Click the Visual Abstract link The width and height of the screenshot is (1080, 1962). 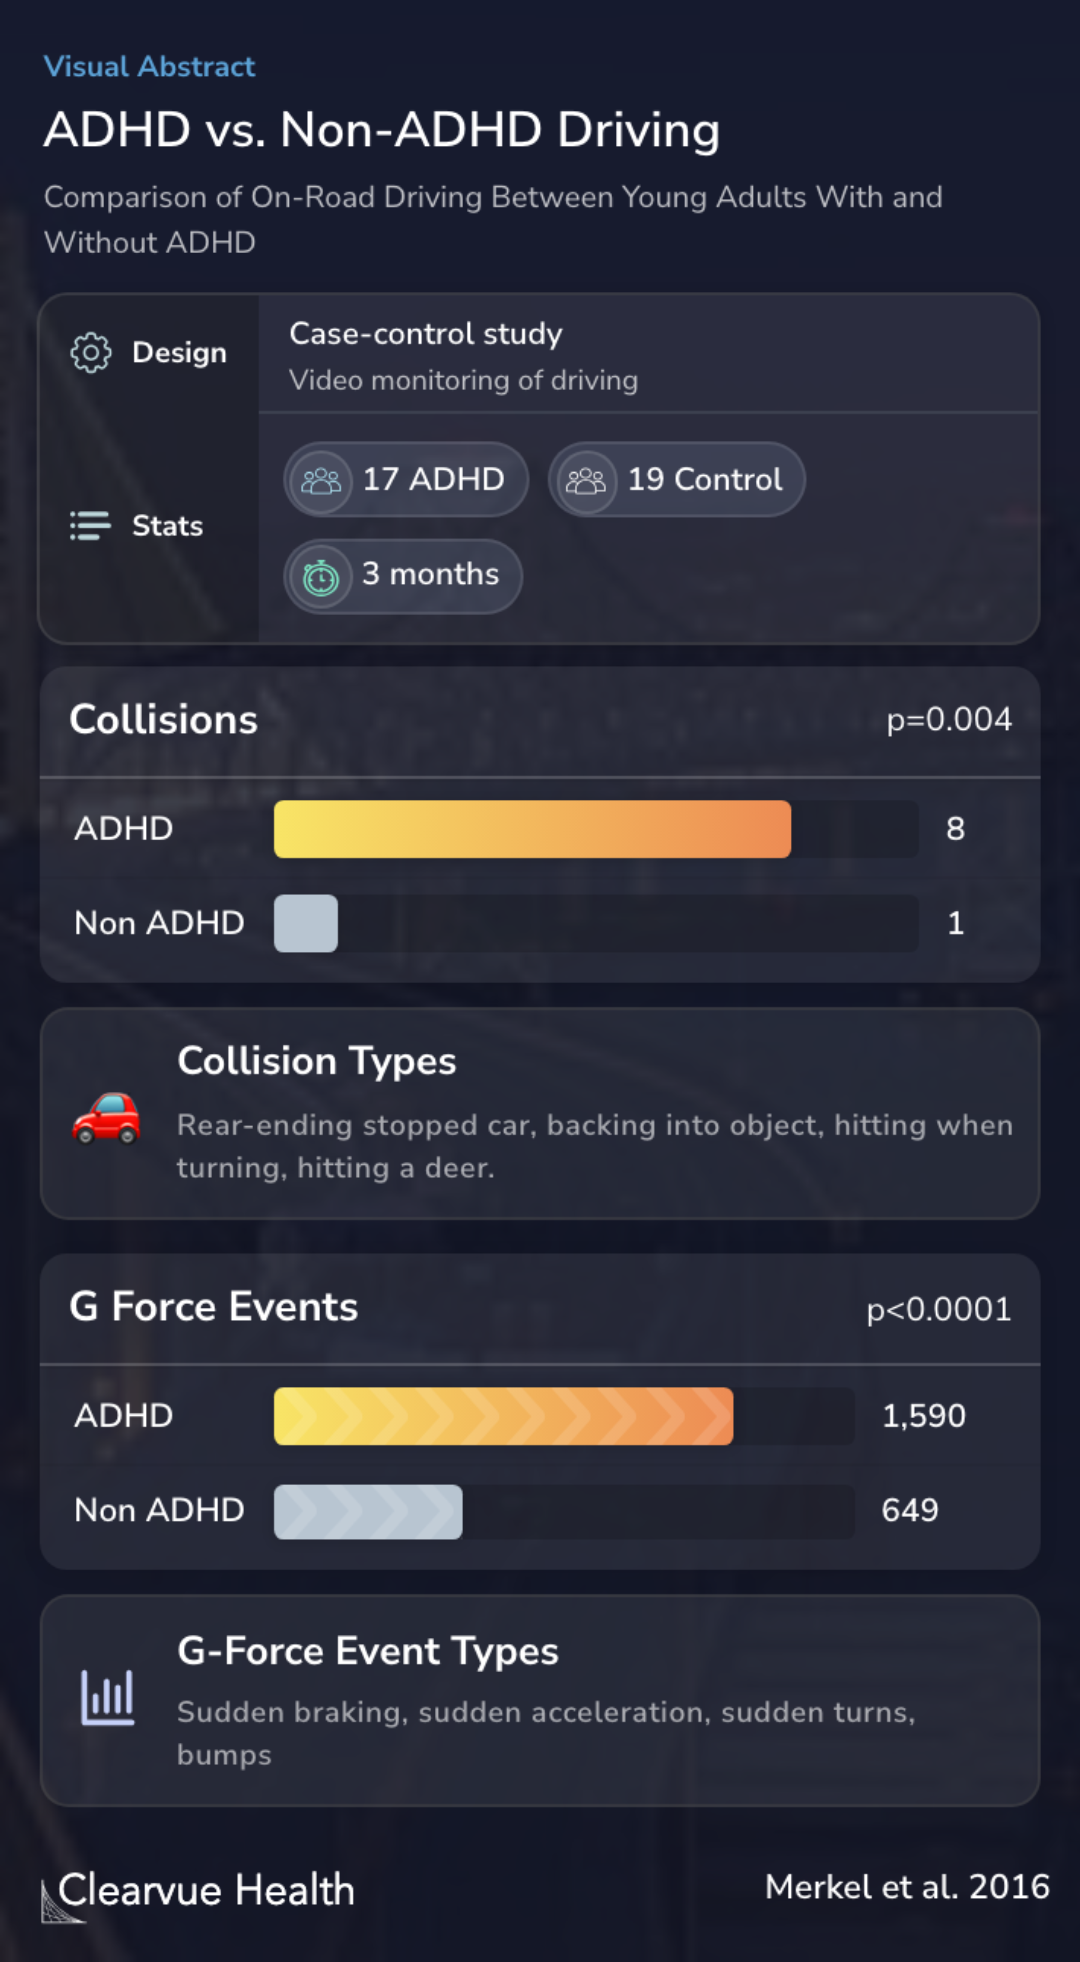[149, 67]
